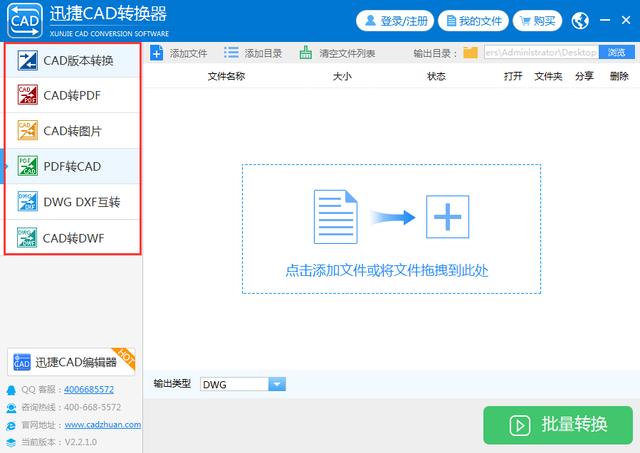Click 添加文件 toolbar text
The width and height of the screenshot is (640, 453).
point(189,53)
